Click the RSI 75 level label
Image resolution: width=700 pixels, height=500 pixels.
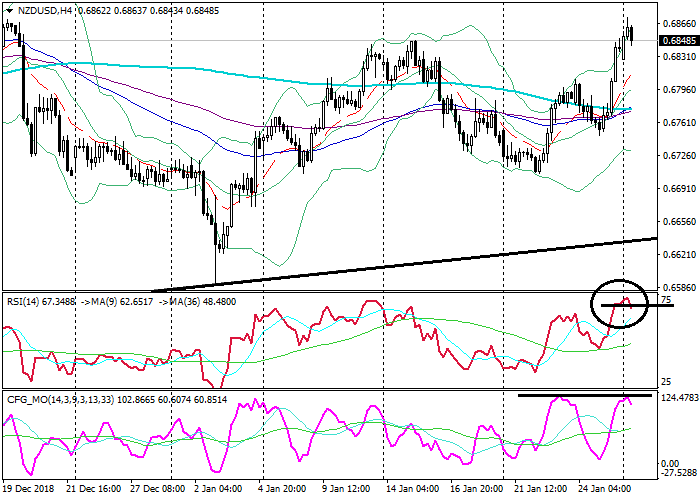[667, 300]
